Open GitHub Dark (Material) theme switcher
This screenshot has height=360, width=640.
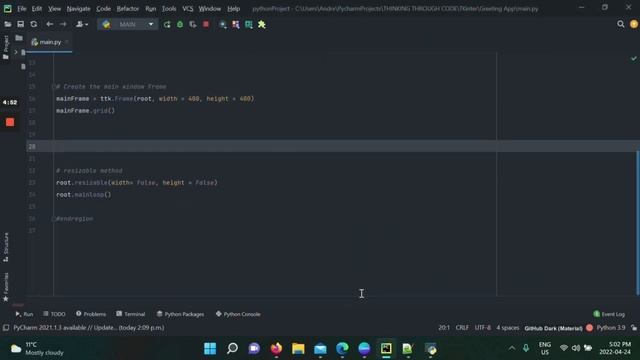[x=553, y=328]
